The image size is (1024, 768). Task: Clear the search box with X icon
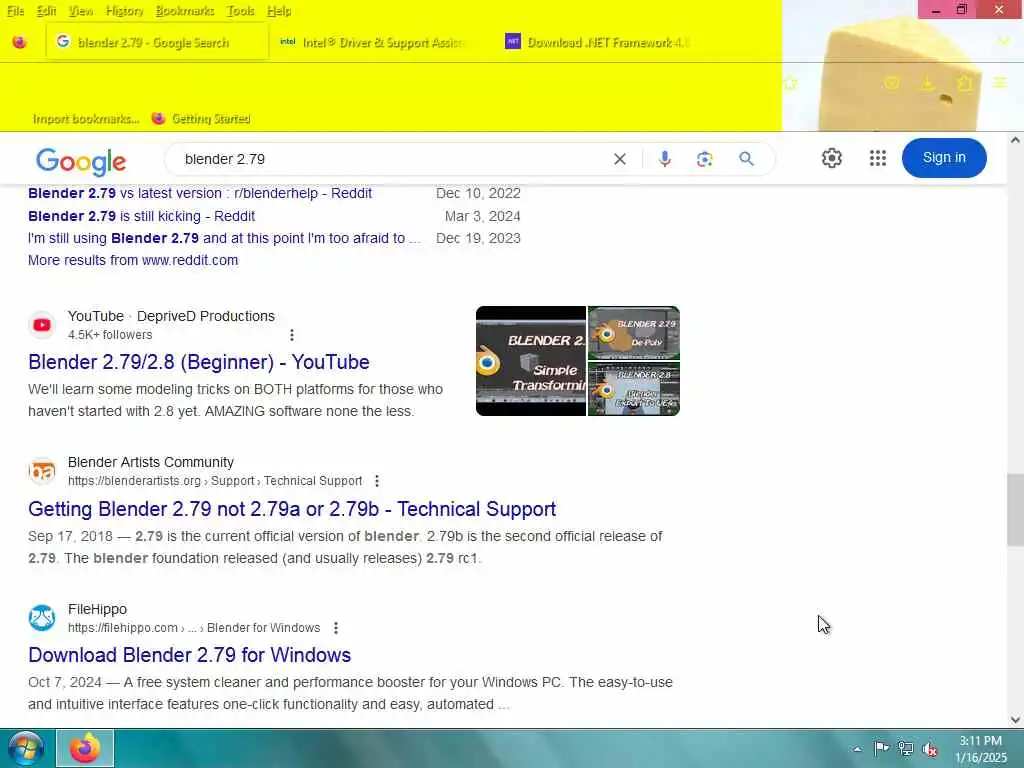[x=620, y=159]
